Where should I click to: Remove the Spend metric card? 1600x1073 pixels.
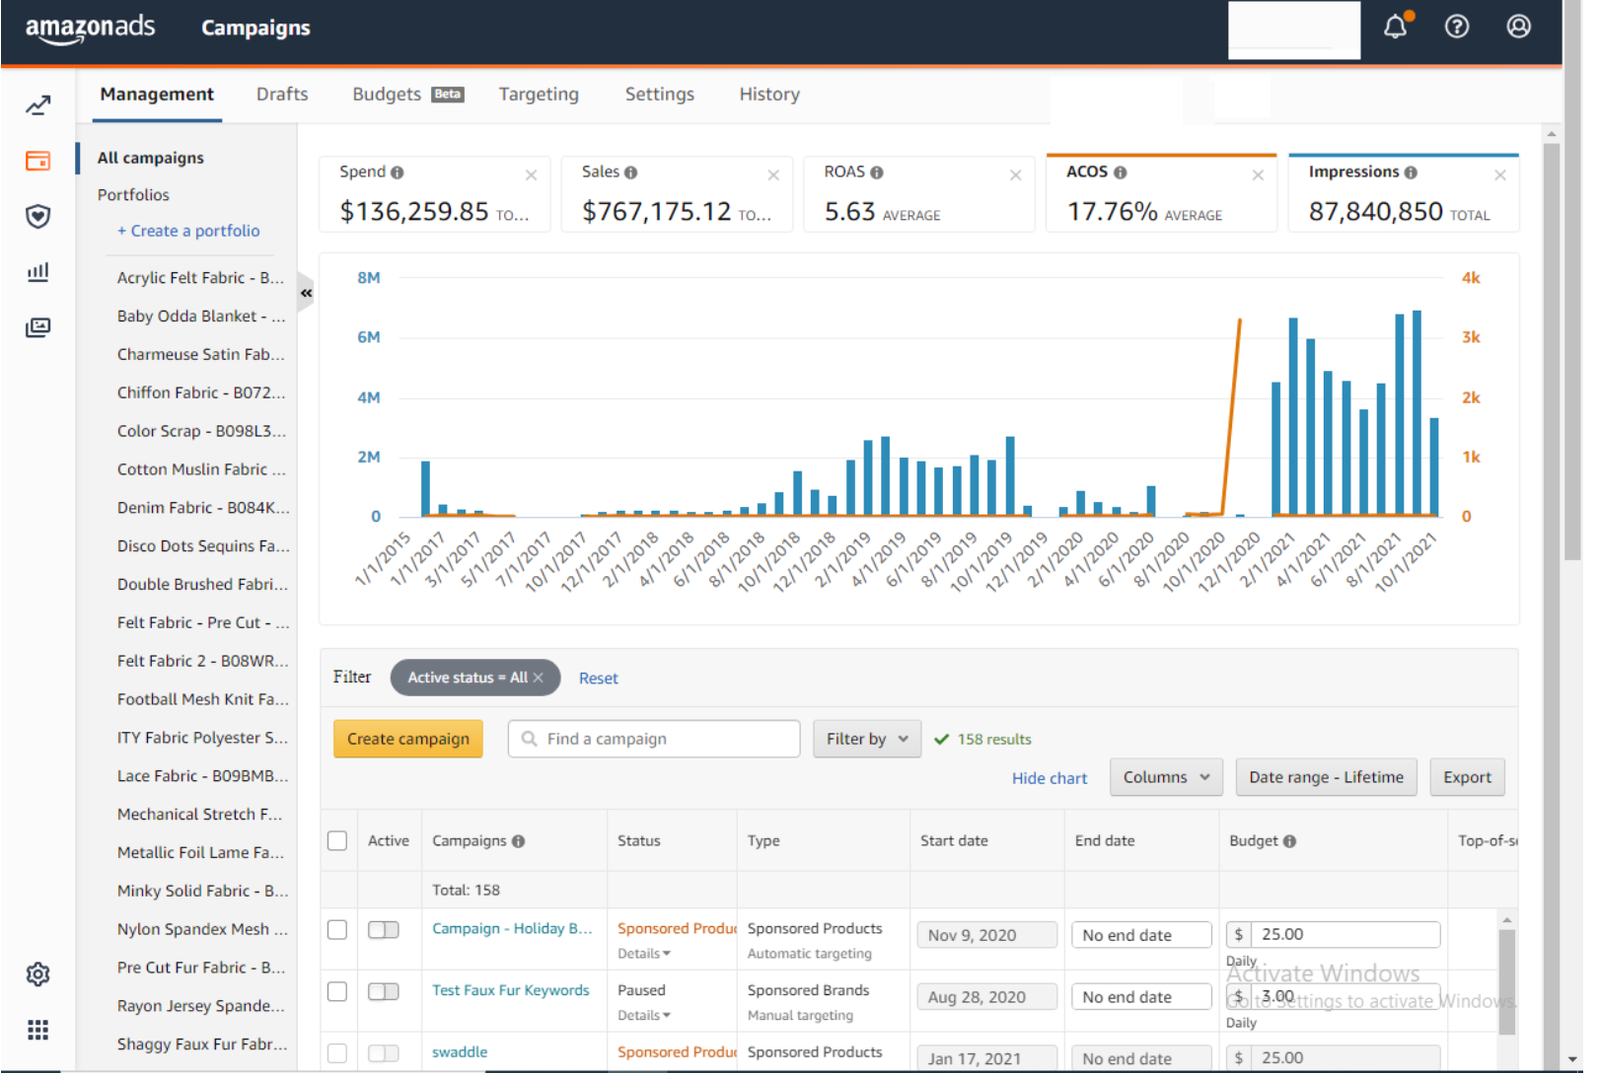point(531,175)
